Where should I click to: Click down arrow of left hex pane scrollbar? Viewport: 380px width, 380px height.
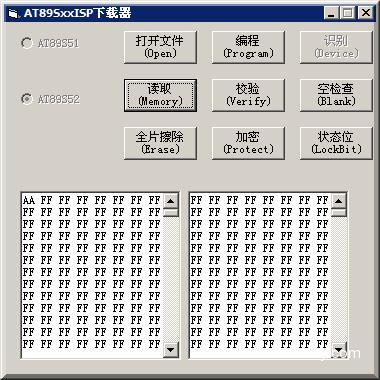coord(171,350)
